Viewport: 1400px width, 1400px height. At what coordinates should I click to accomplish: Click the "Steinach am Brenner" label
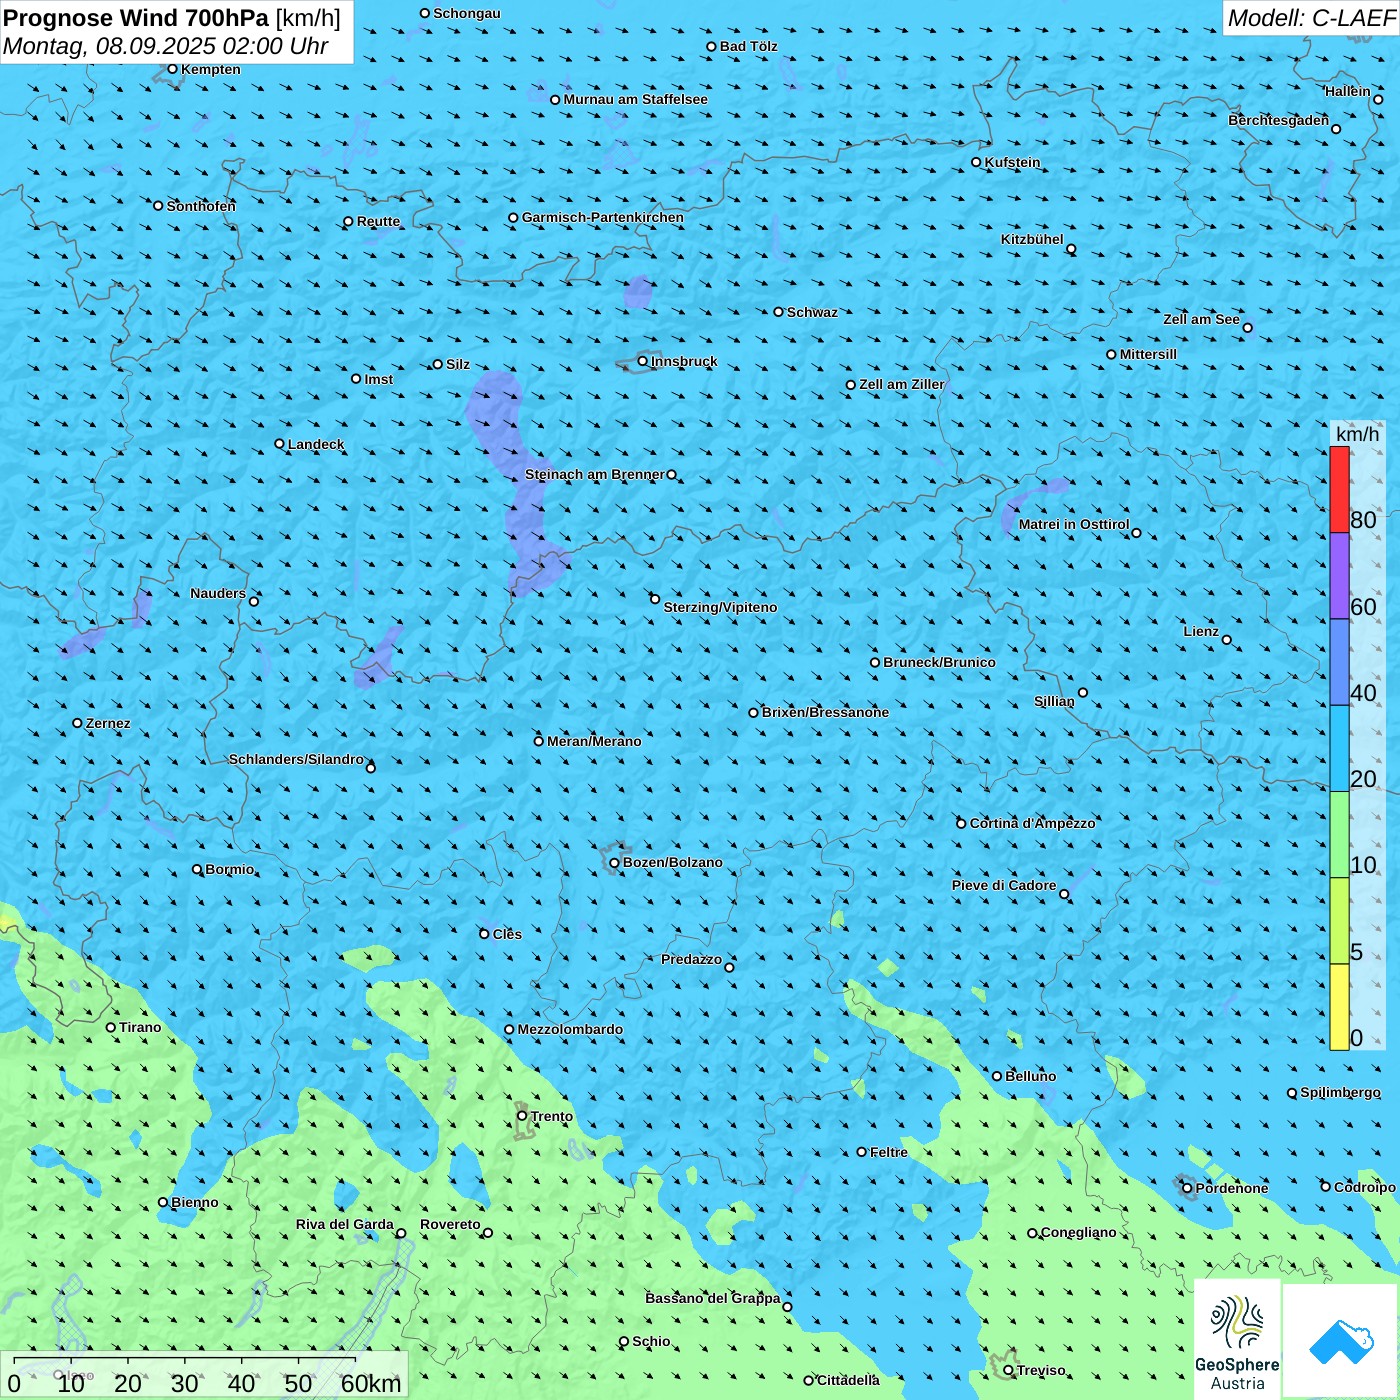[594, 474]
